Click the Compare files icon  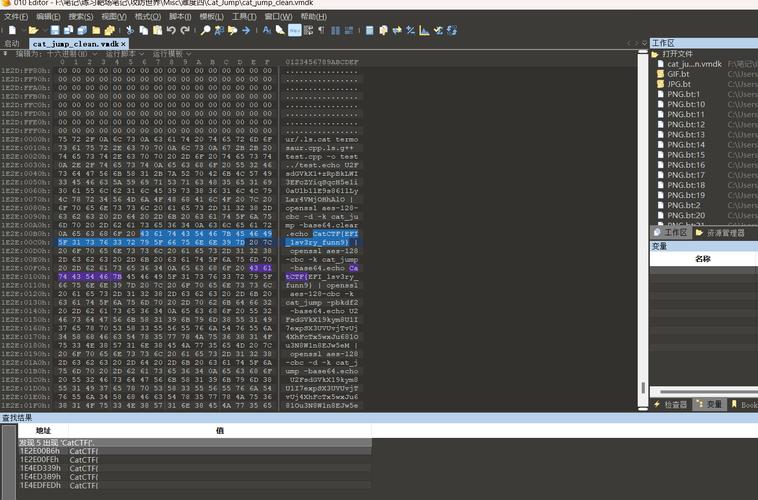tap(383, 30)
